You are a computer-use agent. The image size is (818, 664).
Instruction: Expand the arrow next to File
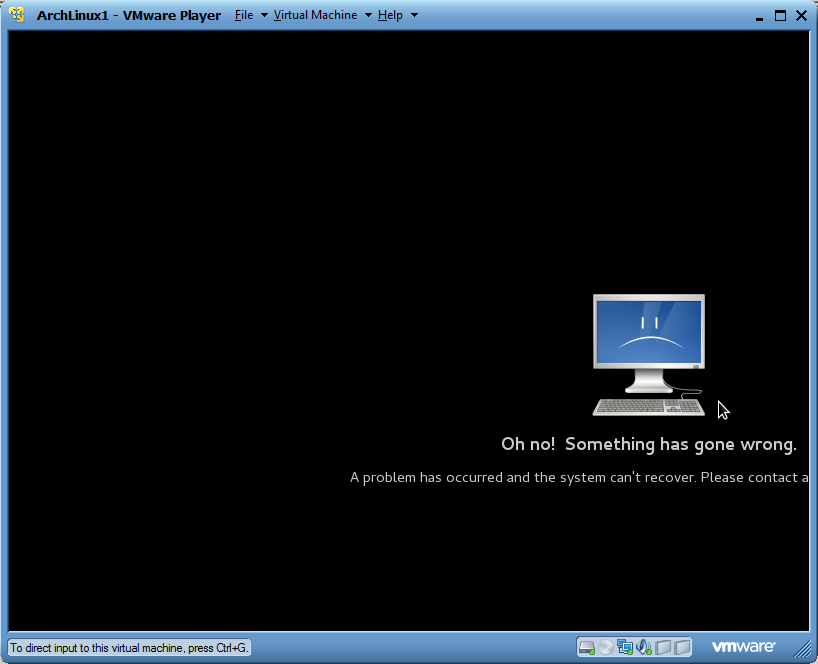[264, 15]
